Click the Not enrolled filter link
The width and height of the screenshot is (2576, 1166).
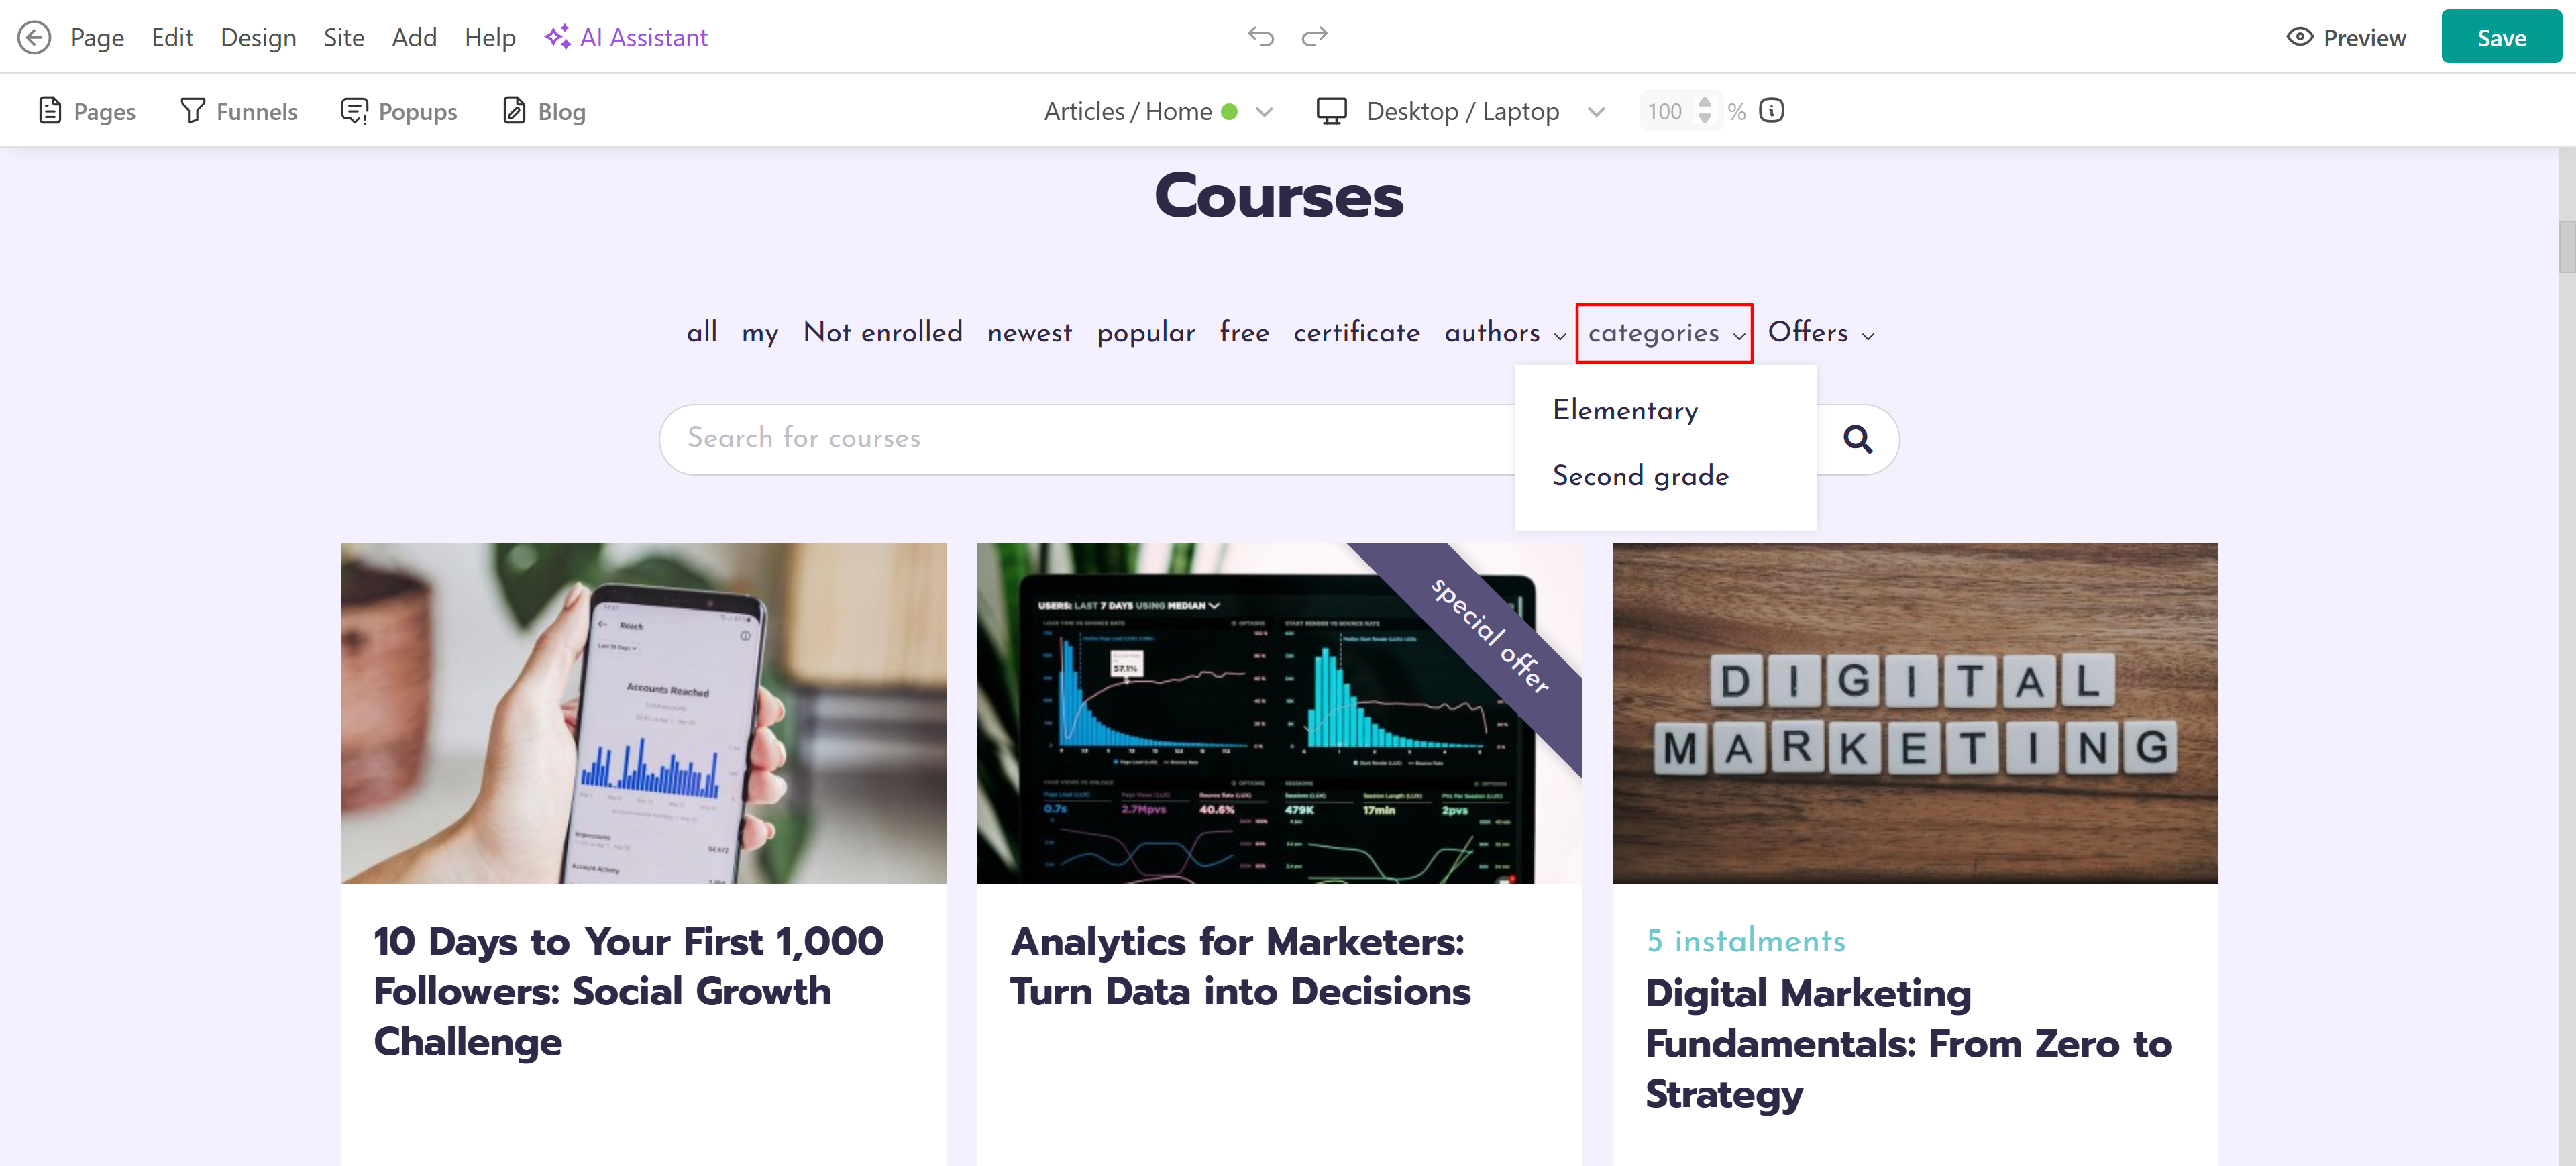click(882, 333)
